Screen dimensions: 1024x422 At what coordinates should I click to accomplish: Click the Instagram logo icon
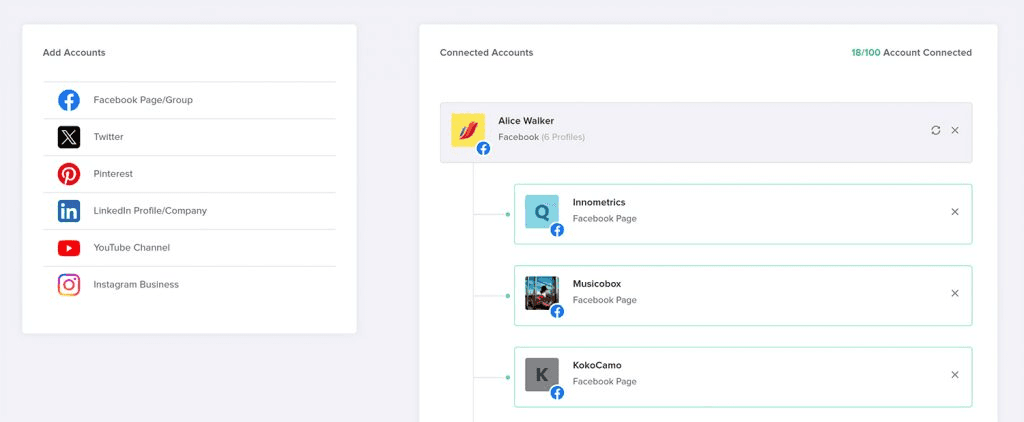pyautogui.click(x=69, y=285)
